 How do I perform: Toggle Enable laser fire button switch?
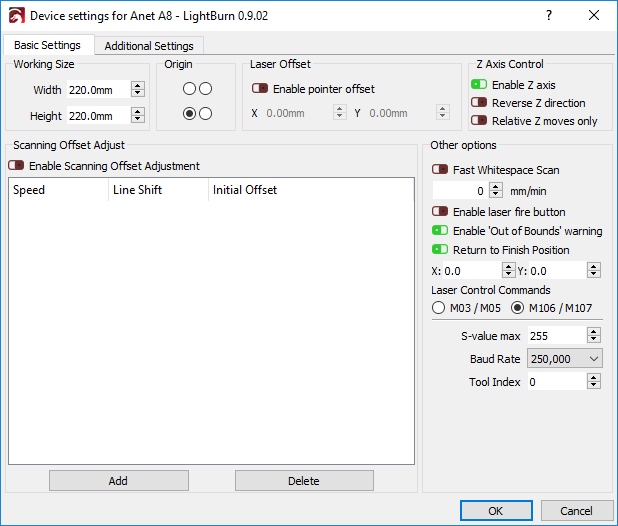pyautogui.click(x=440, y=212)
